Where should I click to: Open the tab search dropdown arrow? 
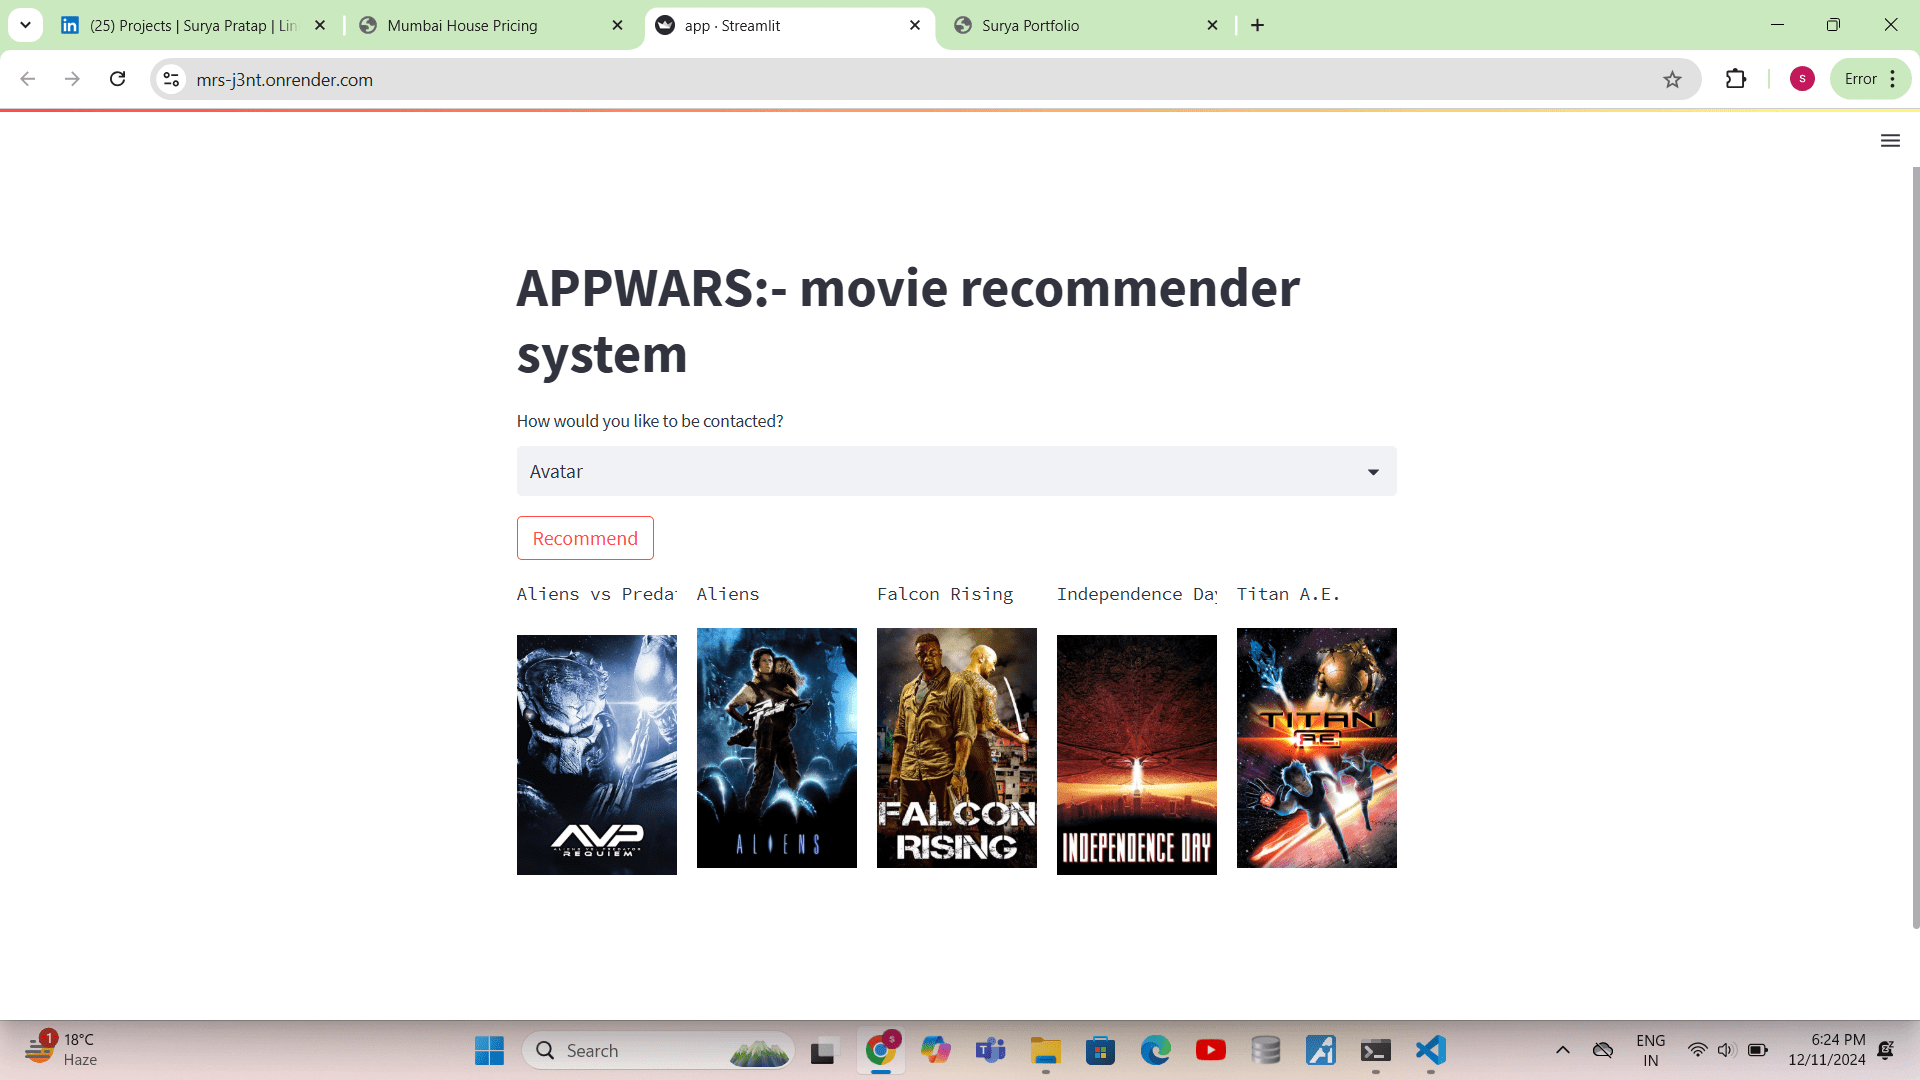pyautogui.click(x=25, y=25)
